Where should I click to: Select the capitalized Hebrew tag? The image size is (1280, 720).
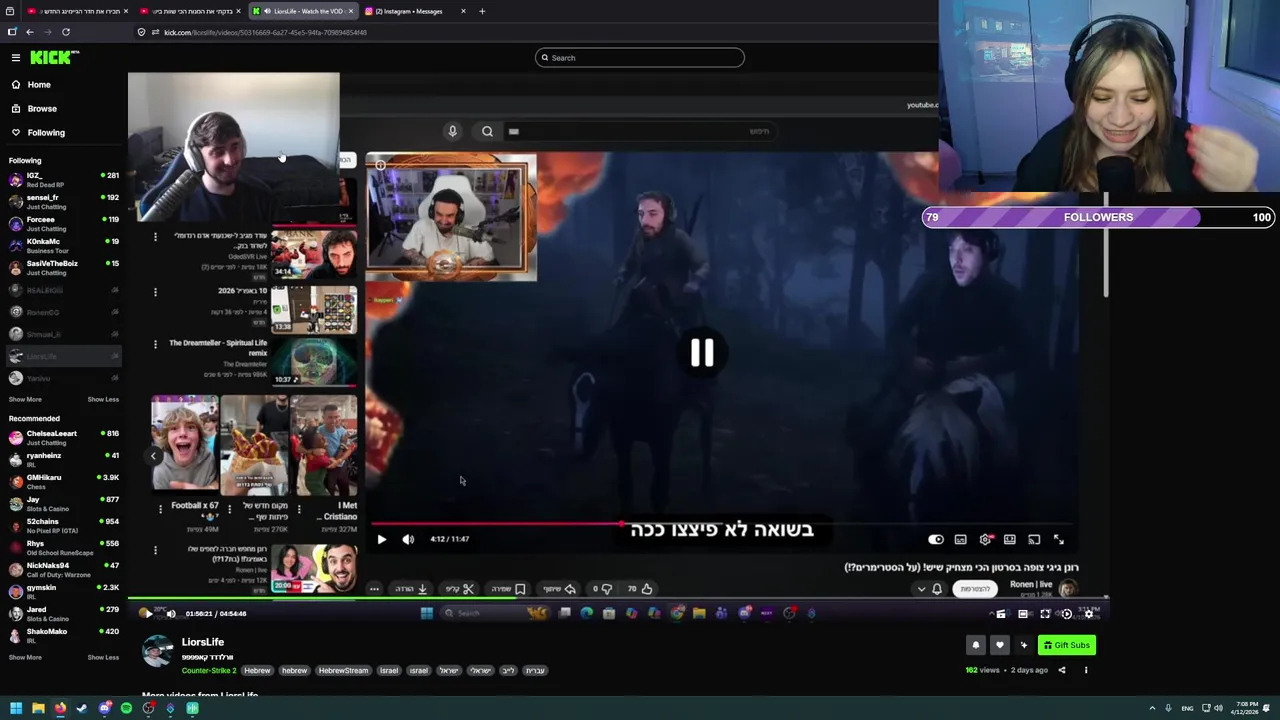(x=257, y=671)
